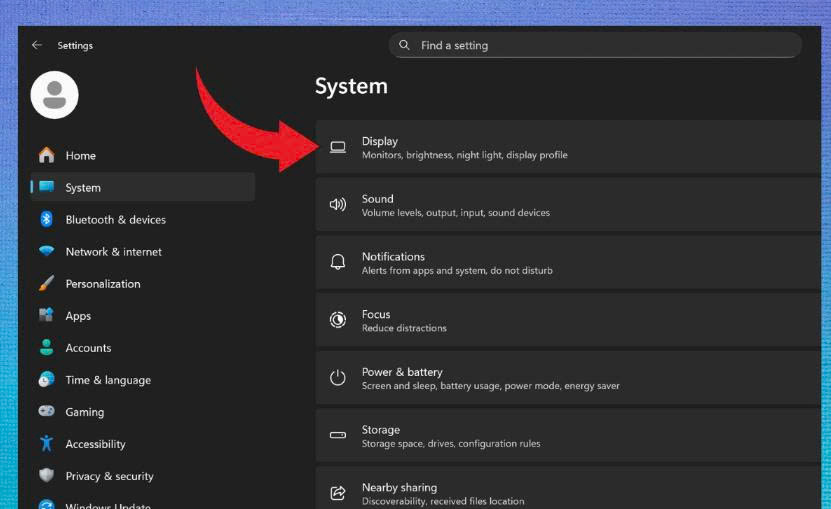Open Accounts settings section
This screenshot has width=831, height=509.
click(x=143, y=348)
